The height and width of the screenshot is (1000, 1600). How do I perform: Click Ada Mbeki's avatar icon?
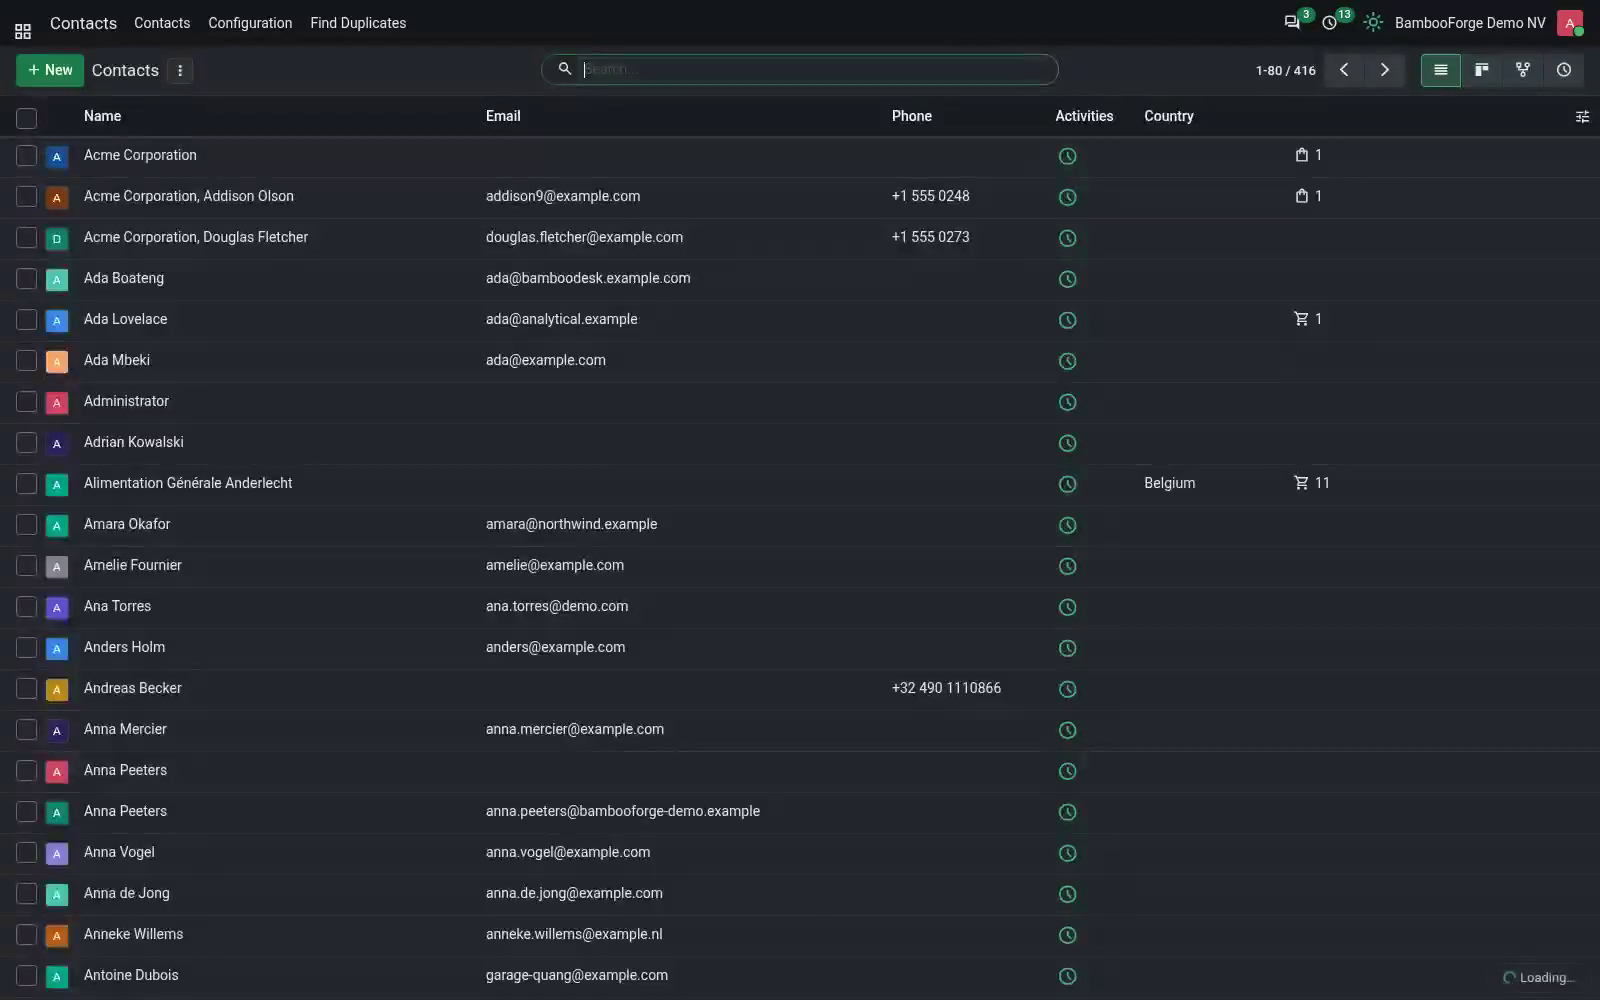[57, 361]
